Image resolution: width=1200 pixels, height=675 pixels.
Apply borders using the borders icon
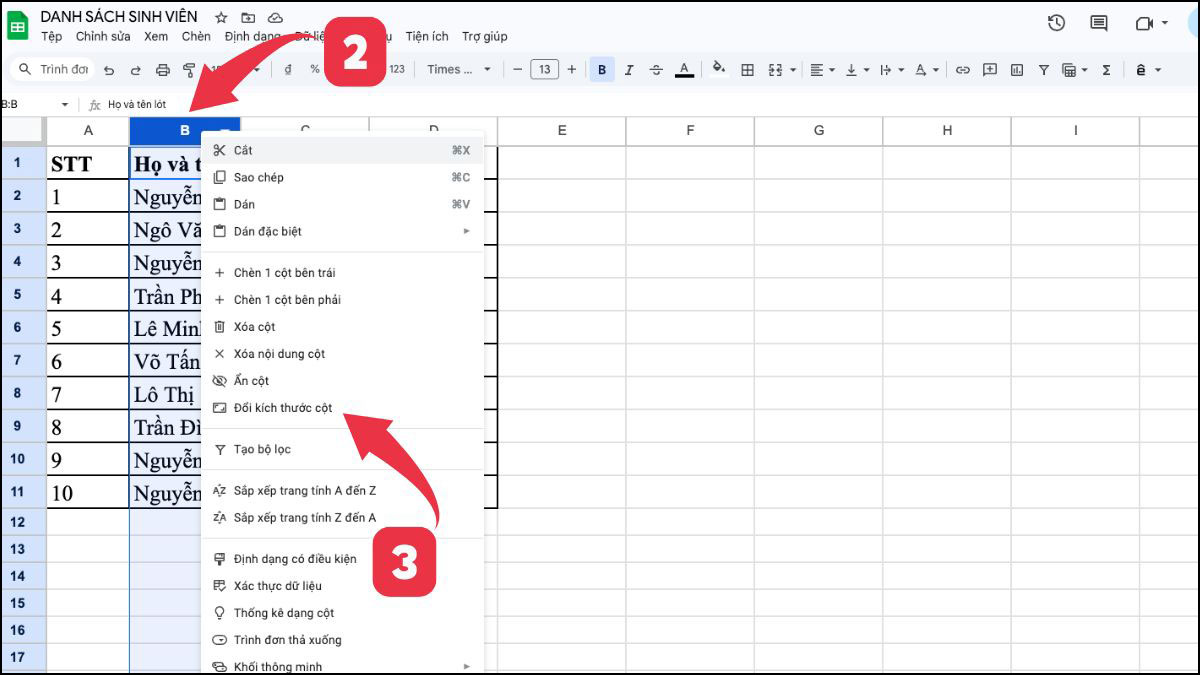coord(746,70)
